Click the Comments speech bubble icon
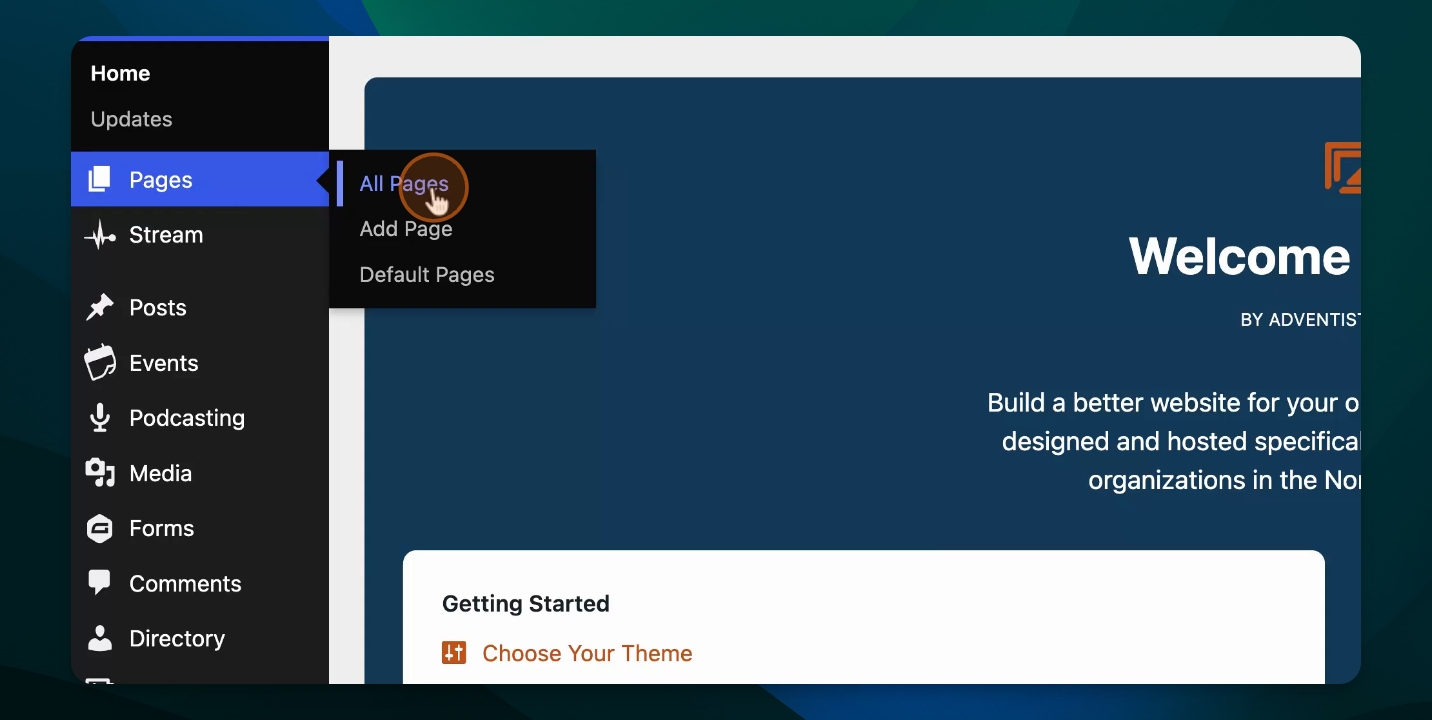 click(99, 583)
